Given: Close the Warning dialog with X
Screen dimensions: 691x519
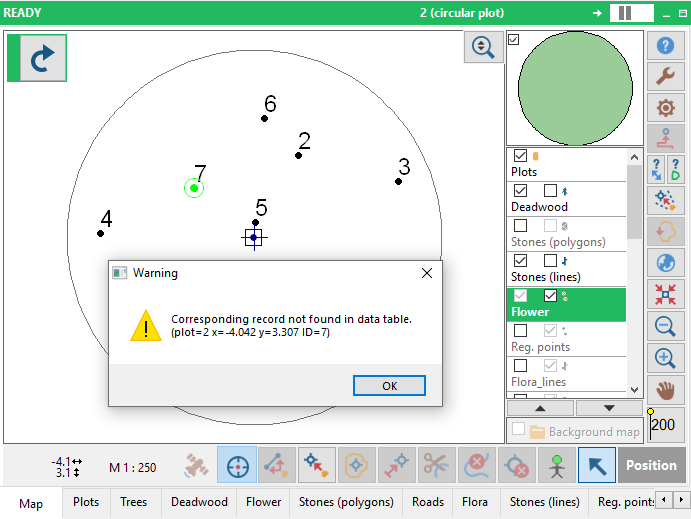Looking at the screenshot, I should (x=427, y=272).
